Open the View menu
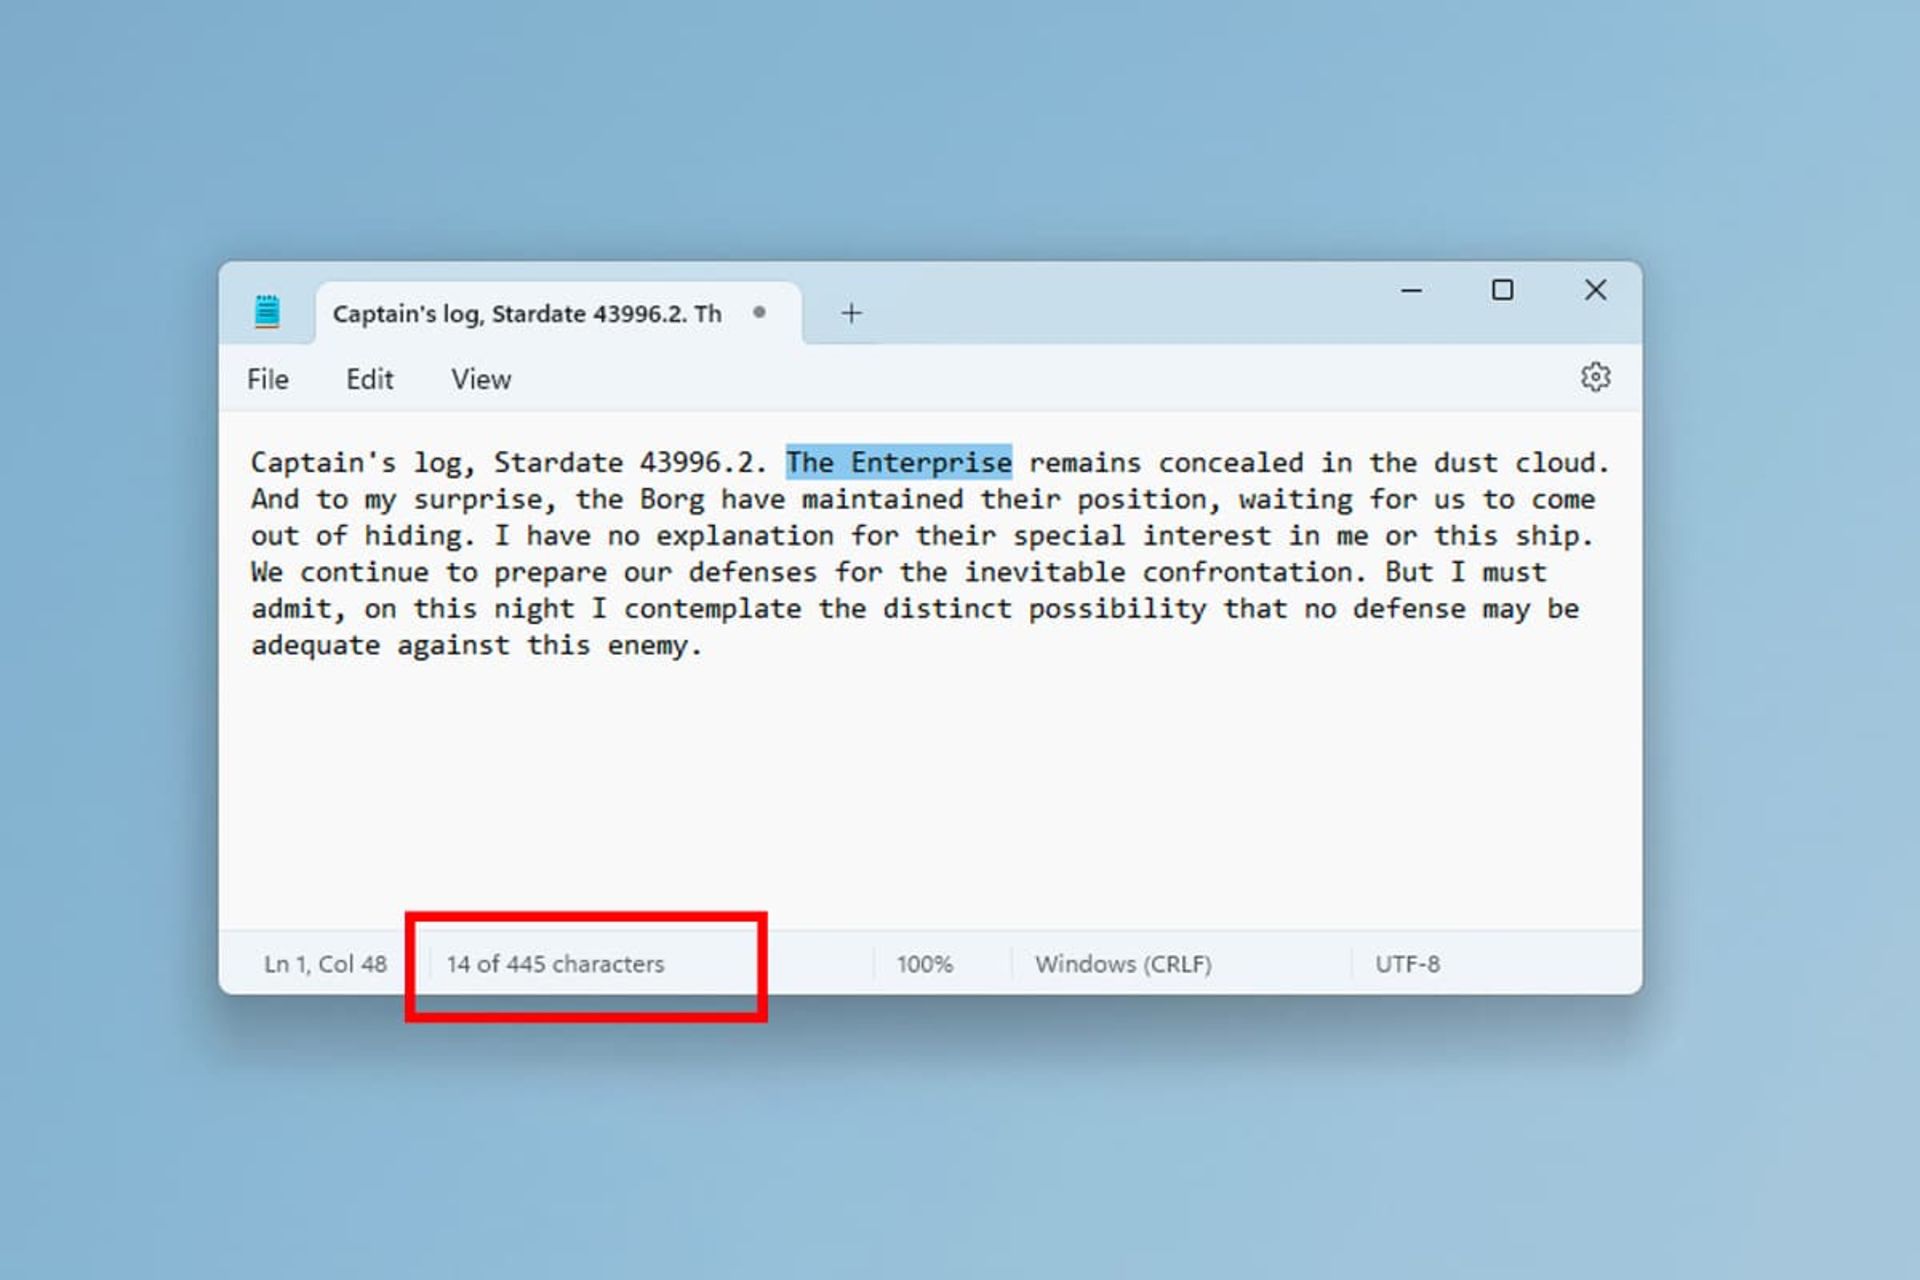1920x1280 pixels. coord(481,377)
